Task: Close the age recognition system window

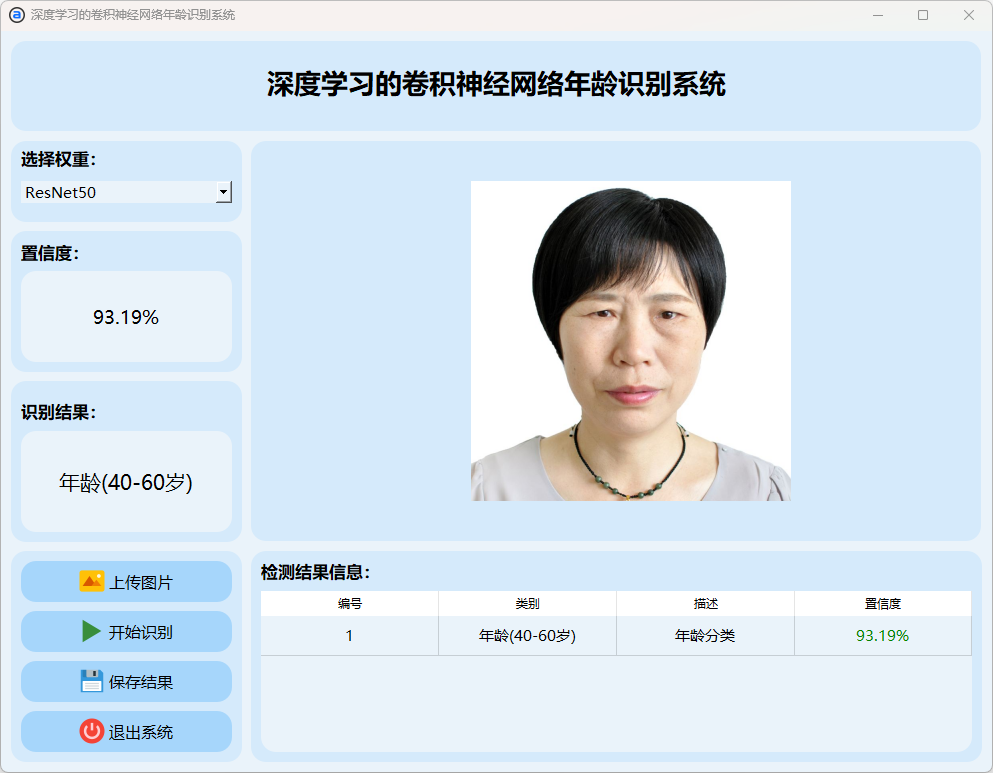Action: [x=968, y=15]
